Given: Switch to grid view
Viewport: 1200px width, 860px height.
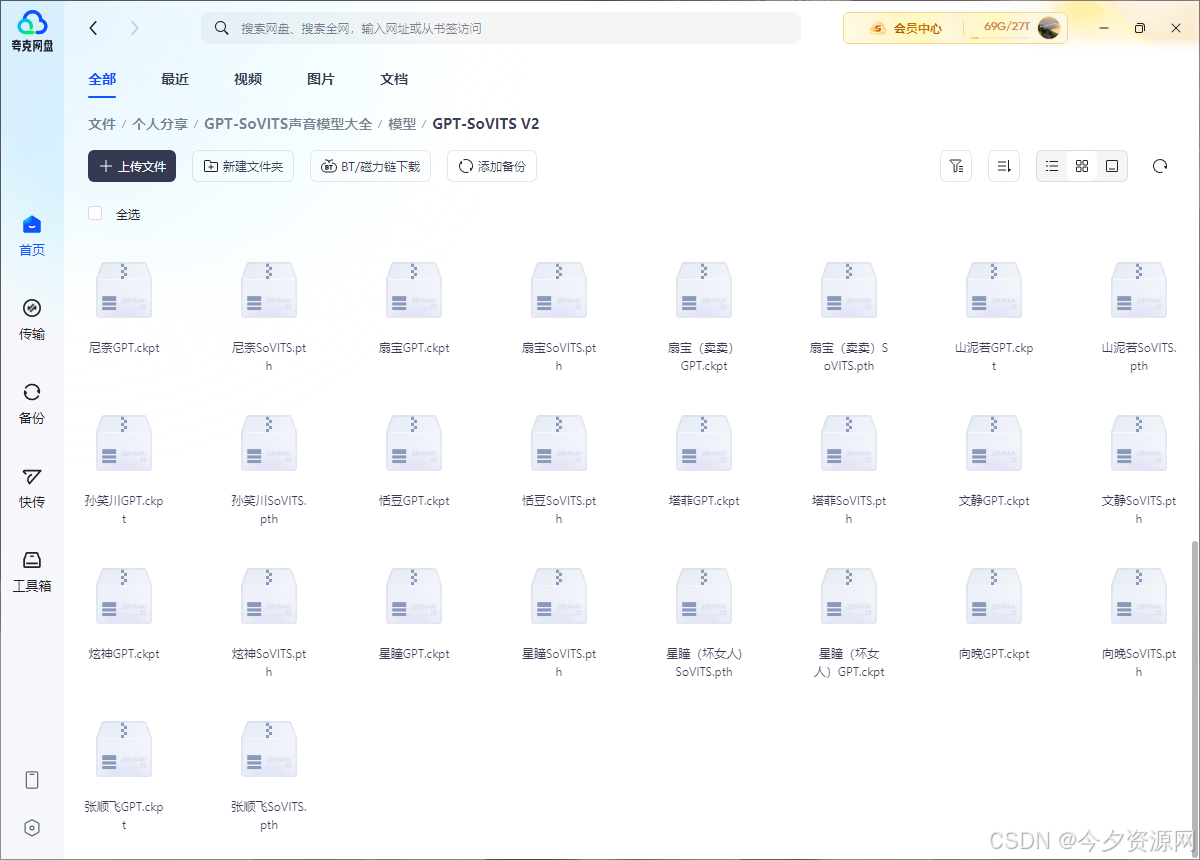Looking at the screenshot, I should tap(1082, 166).
